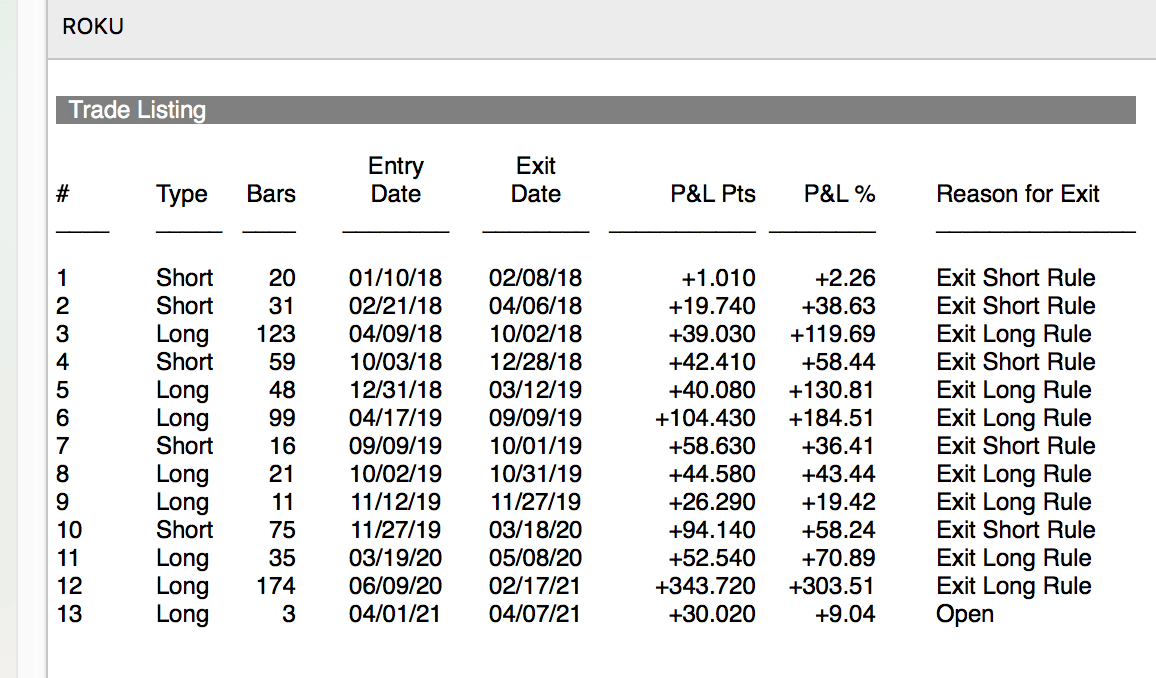Click the 174 bars value
Image resolution: width=1156 pixels, height=678 pixels.
pos(276,586)
